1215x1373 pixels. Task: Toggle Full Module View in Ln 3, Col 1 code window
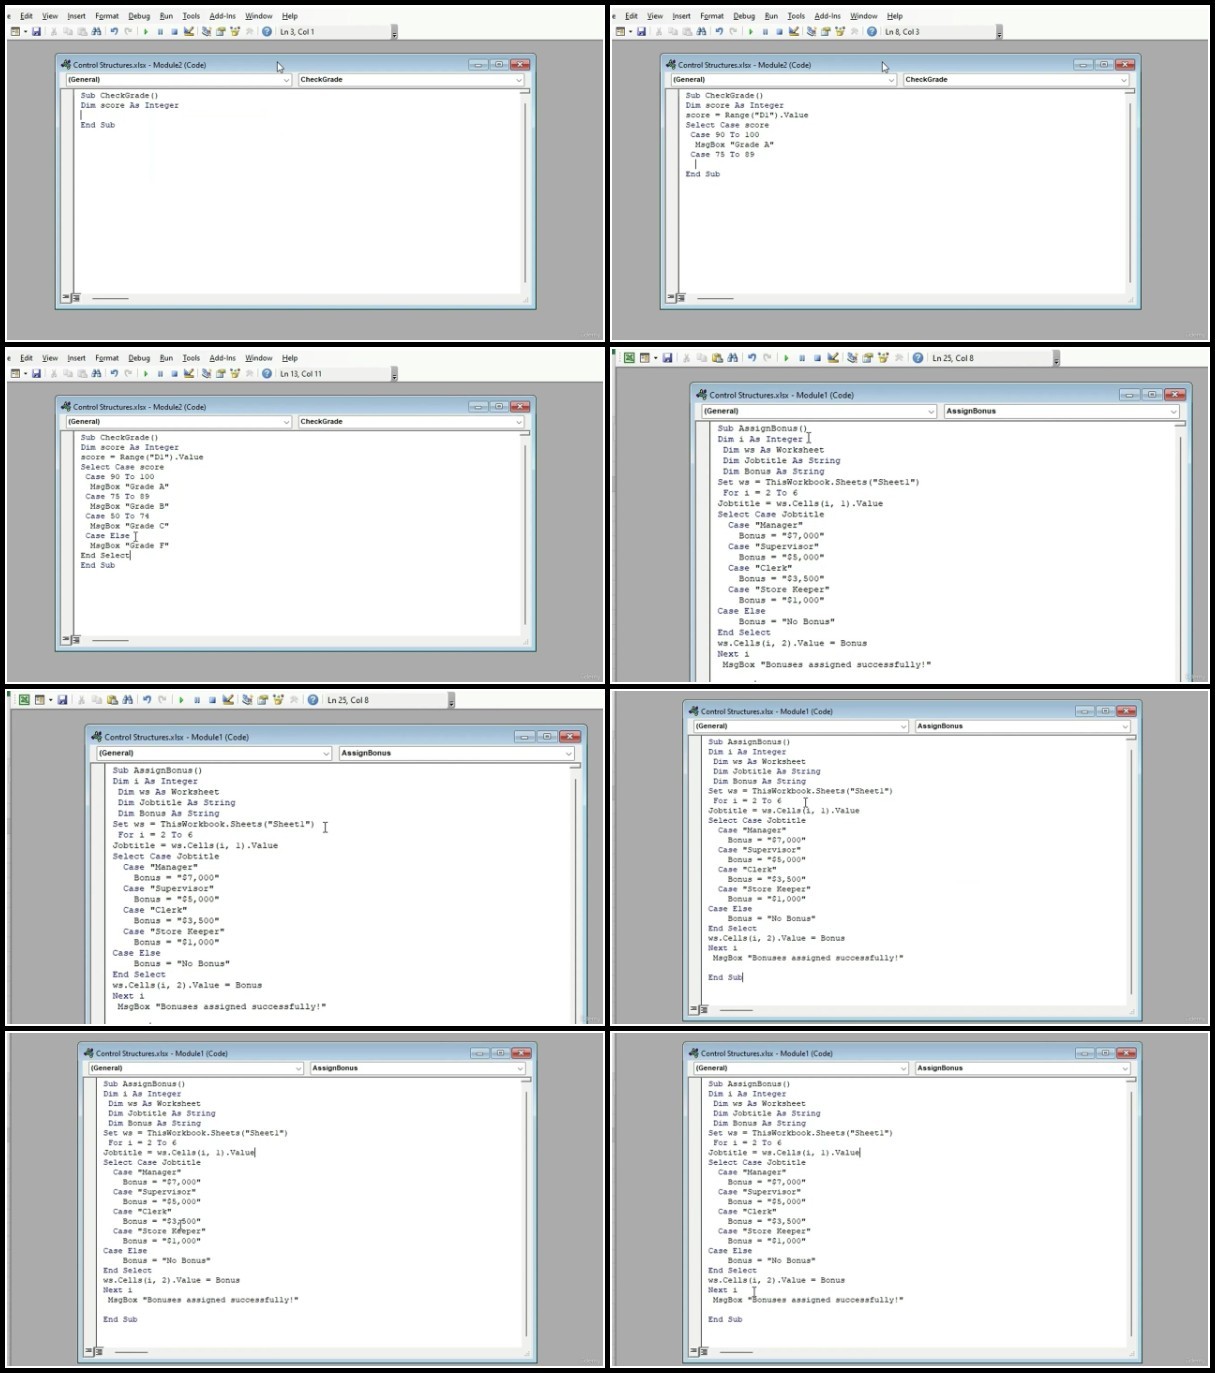[76, 298]
